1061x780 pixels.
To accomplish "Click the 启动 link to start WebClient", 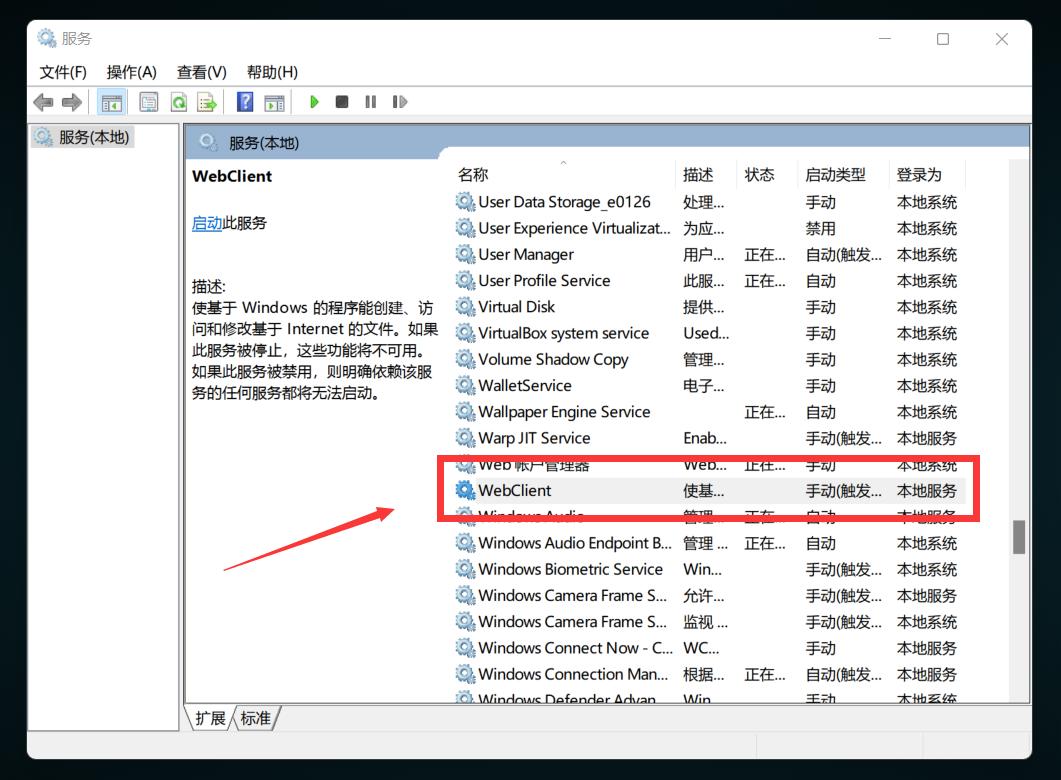I will point(207,223).
